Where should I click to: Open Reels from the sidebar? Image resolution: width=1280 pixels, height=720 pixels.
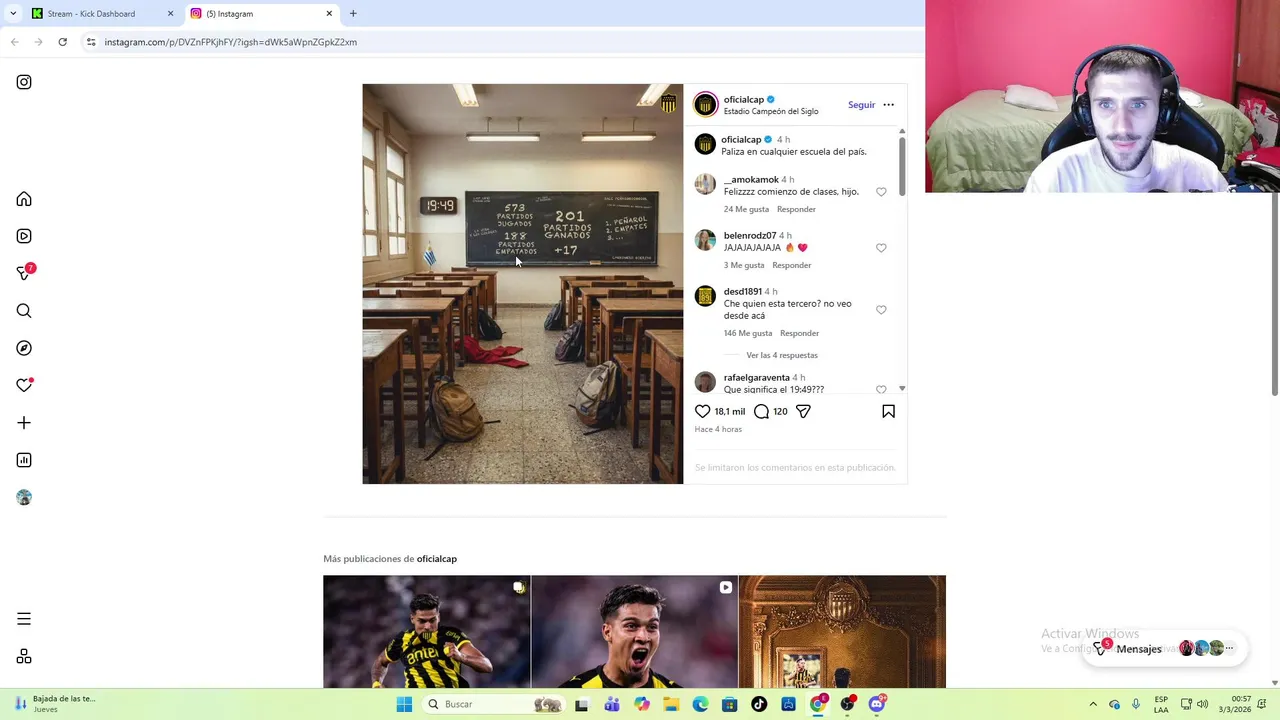point(24,236)
